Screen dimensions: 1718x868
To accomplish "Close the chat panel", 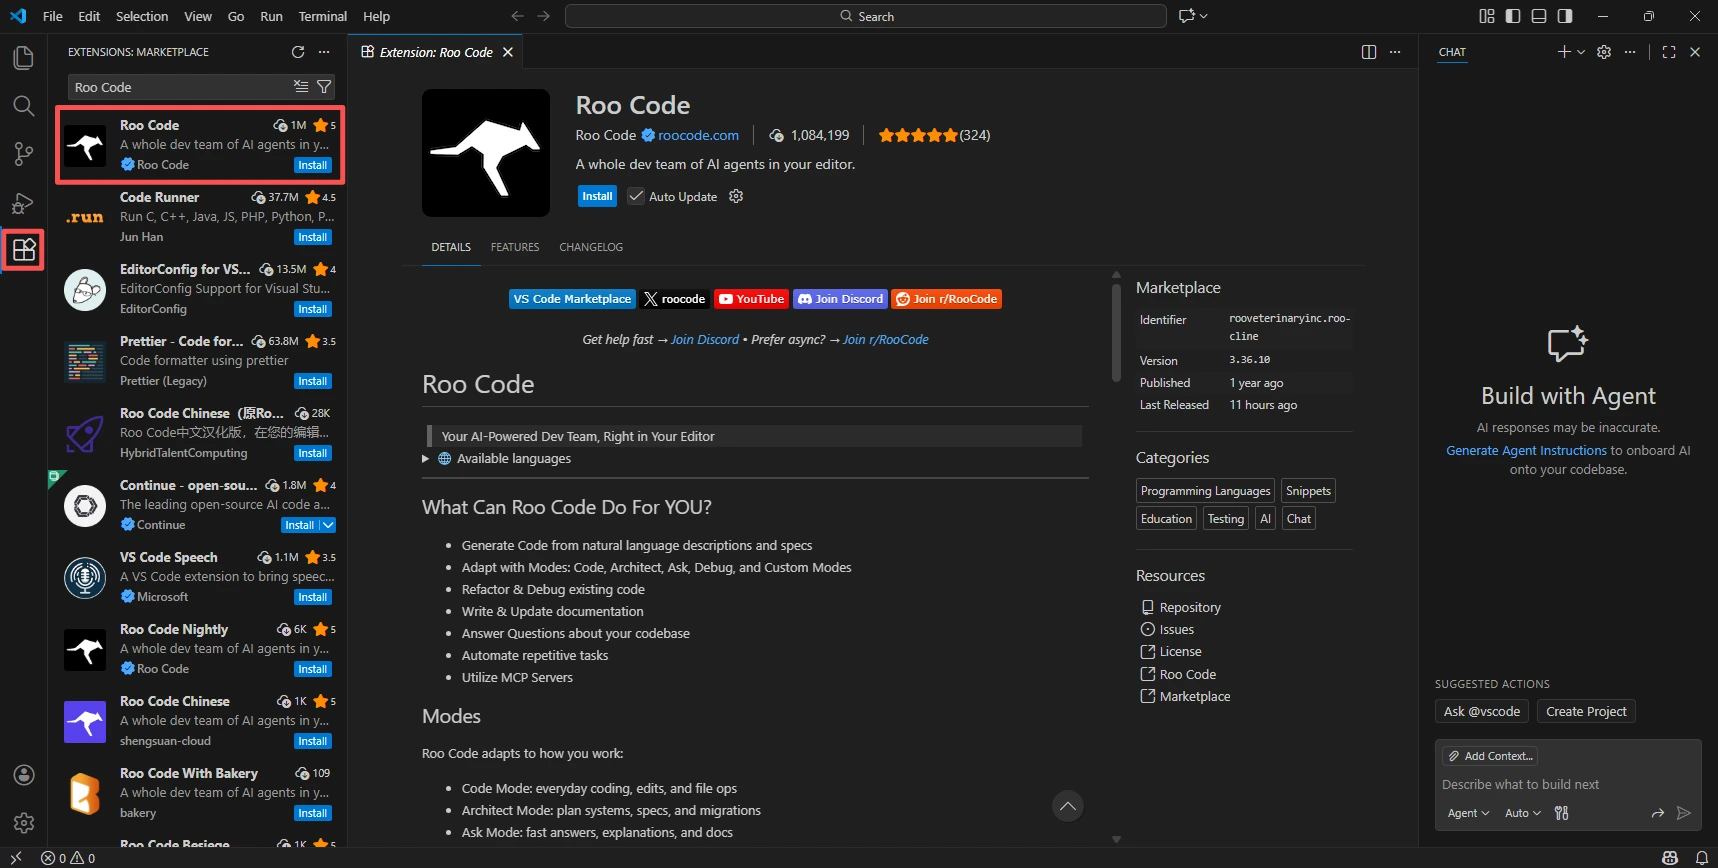I will 1695,52.
